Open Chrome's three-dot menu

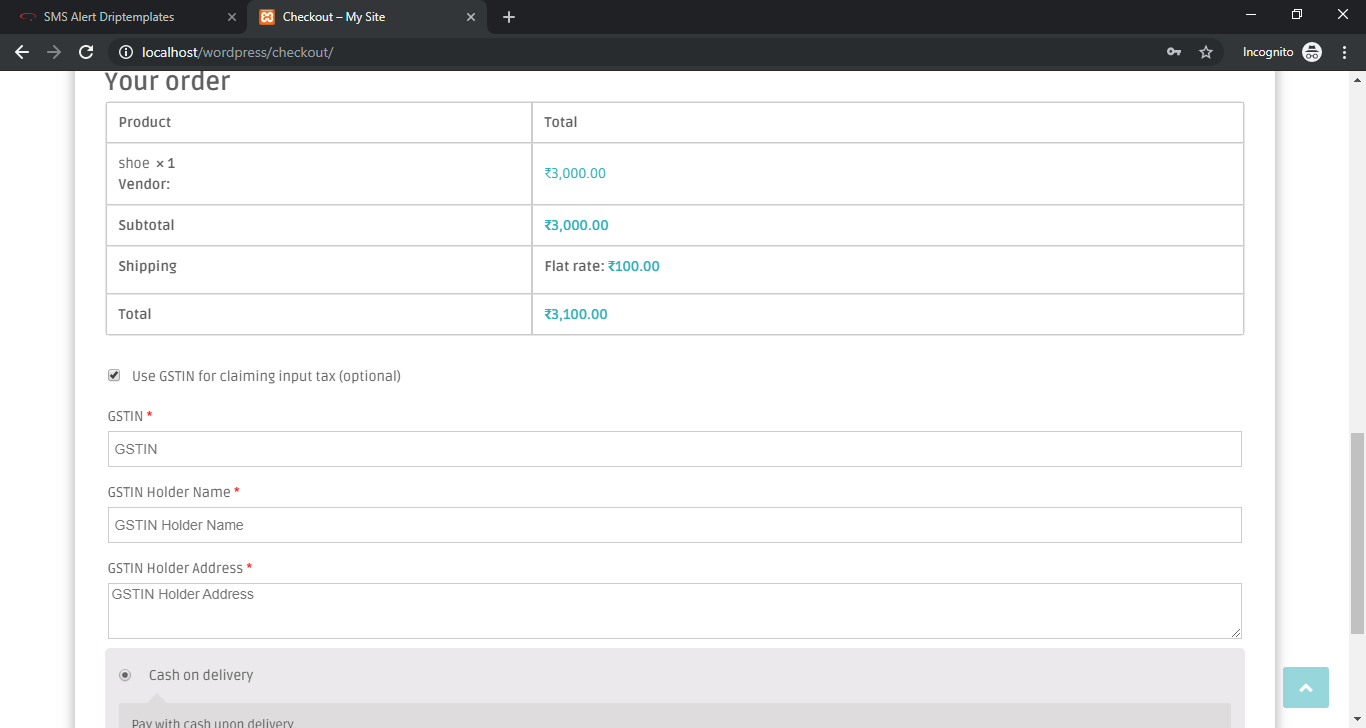pyautogui.click(x=1345, y=52)
